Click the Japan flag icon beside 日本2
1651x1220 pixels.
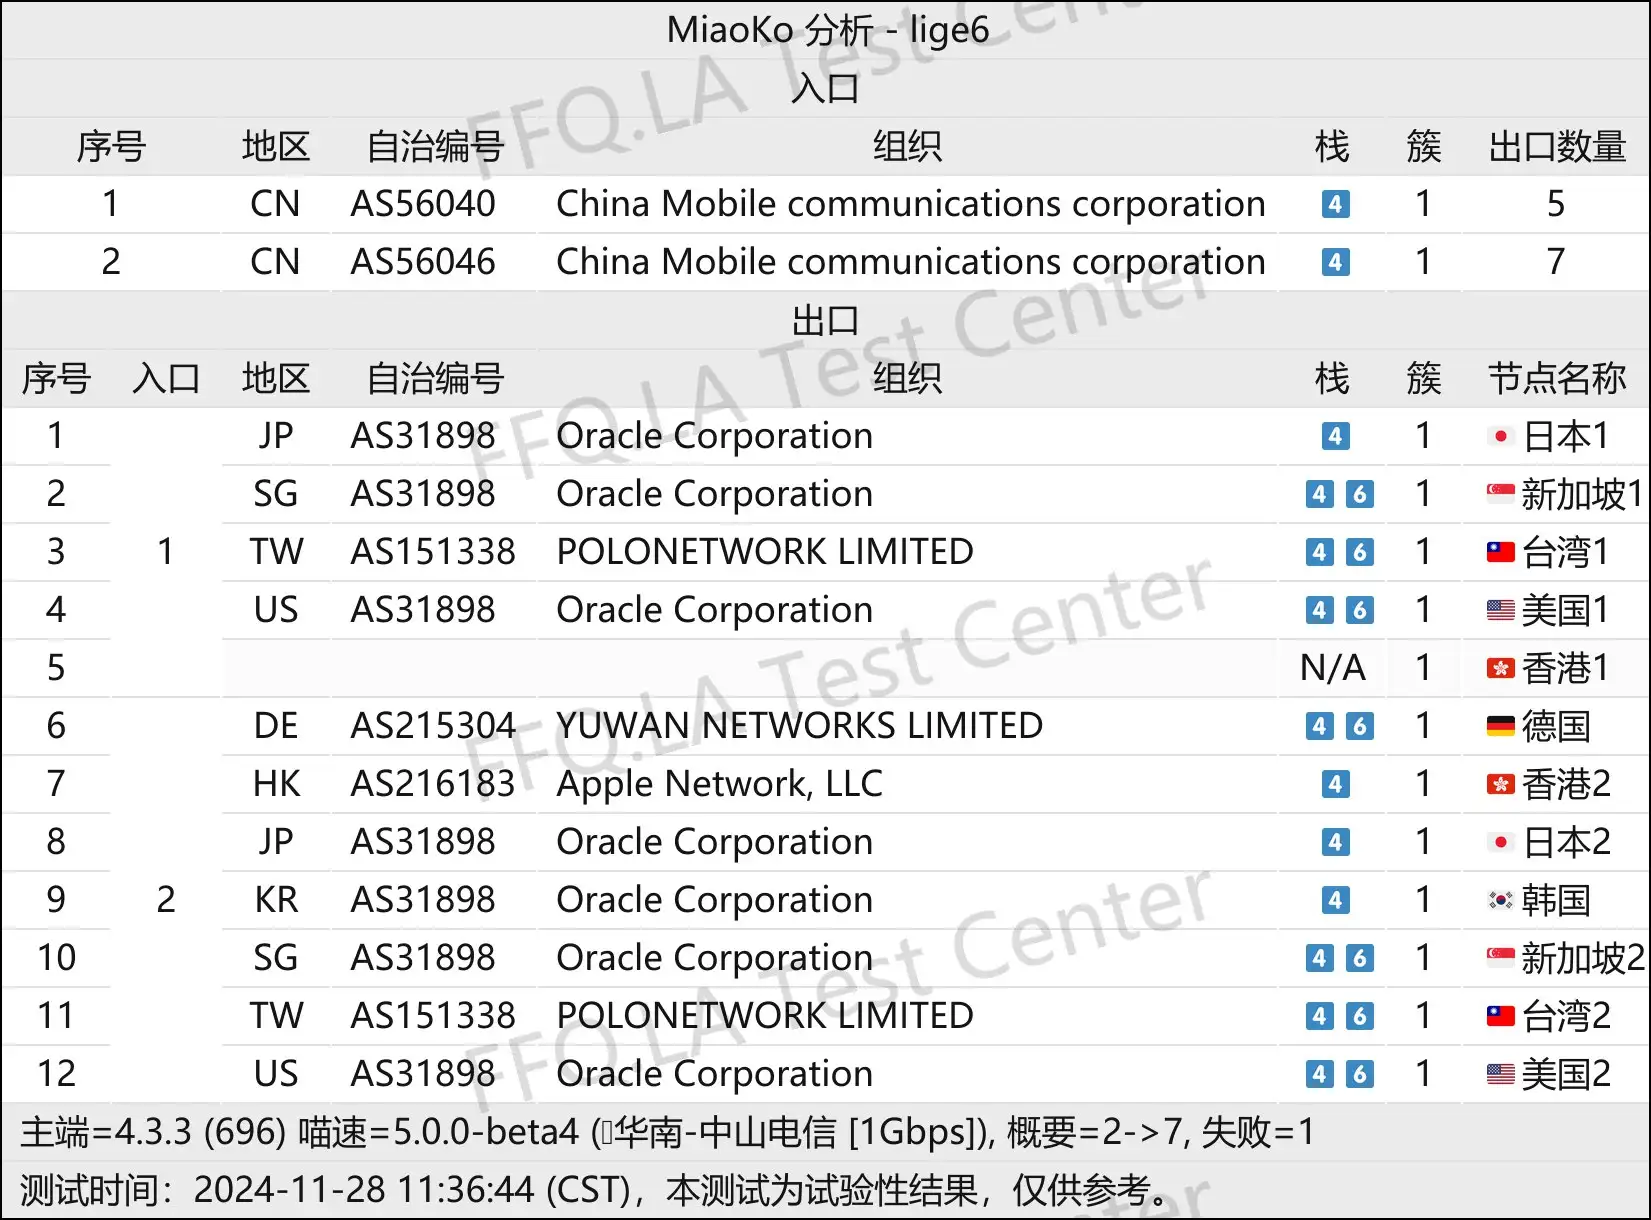[x=1500, y=842]
